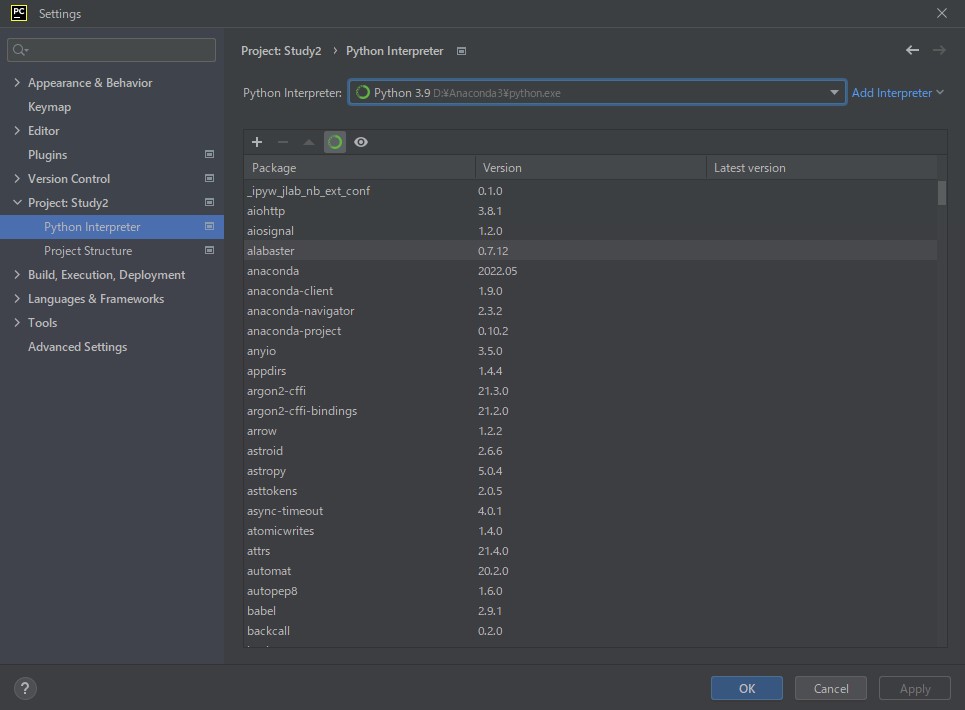The height and width of the screenshot is (710, 965).
Task: Select the argon2-cffi-bindings package row
Action: tap(591, 410)
